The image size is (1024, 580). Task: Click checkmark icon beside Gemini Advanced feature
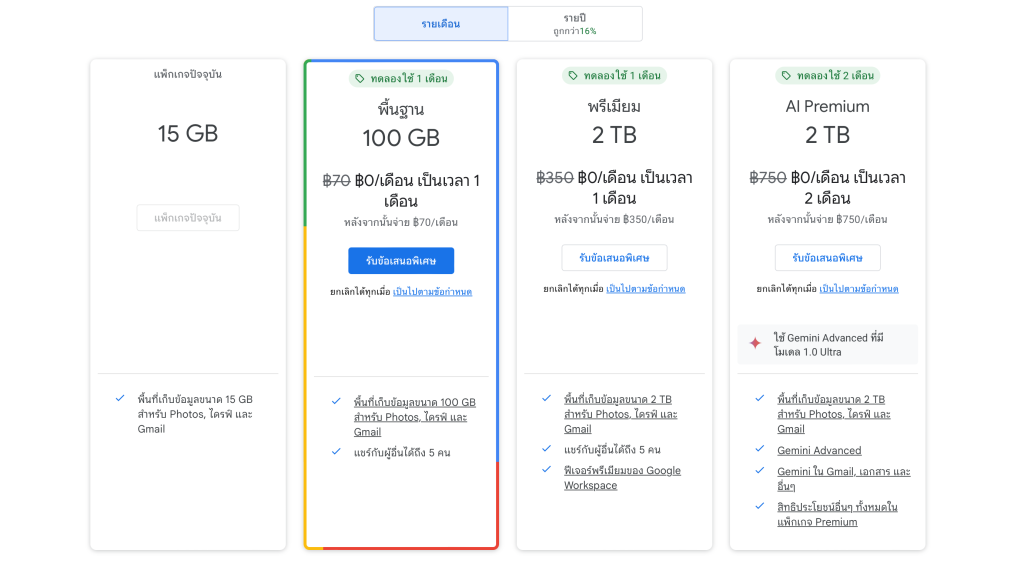760,450
